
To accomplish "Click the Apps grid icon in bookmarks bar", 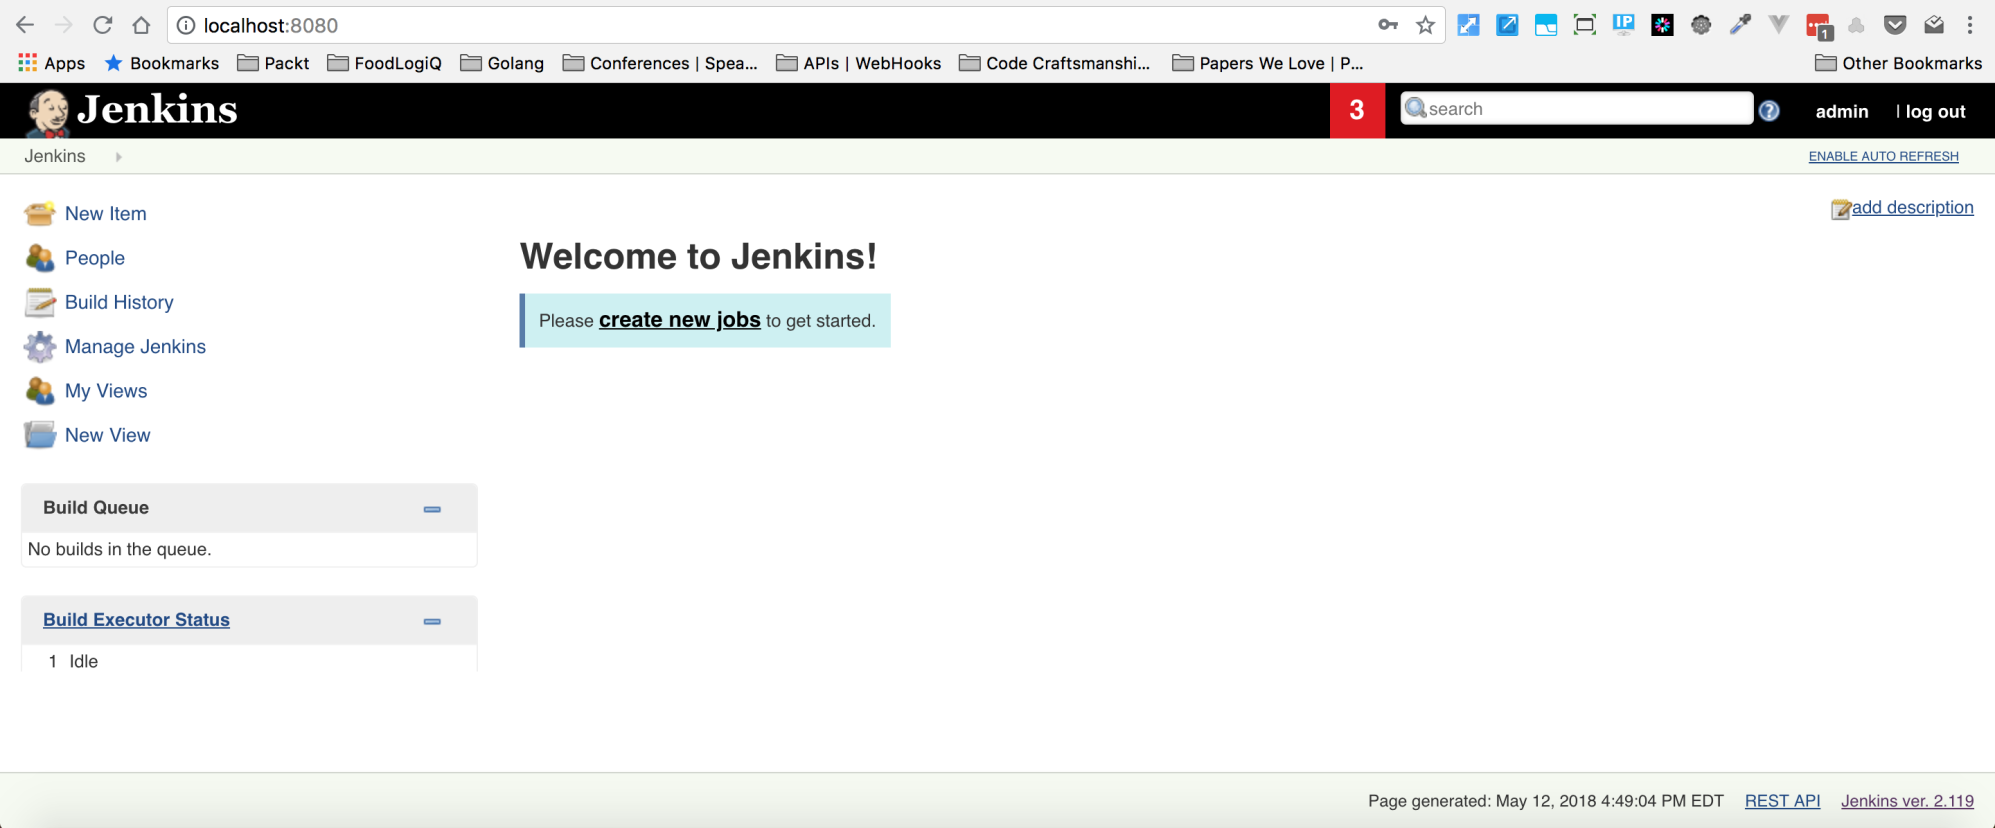I will pyautogui.click(x=27, y=63).
